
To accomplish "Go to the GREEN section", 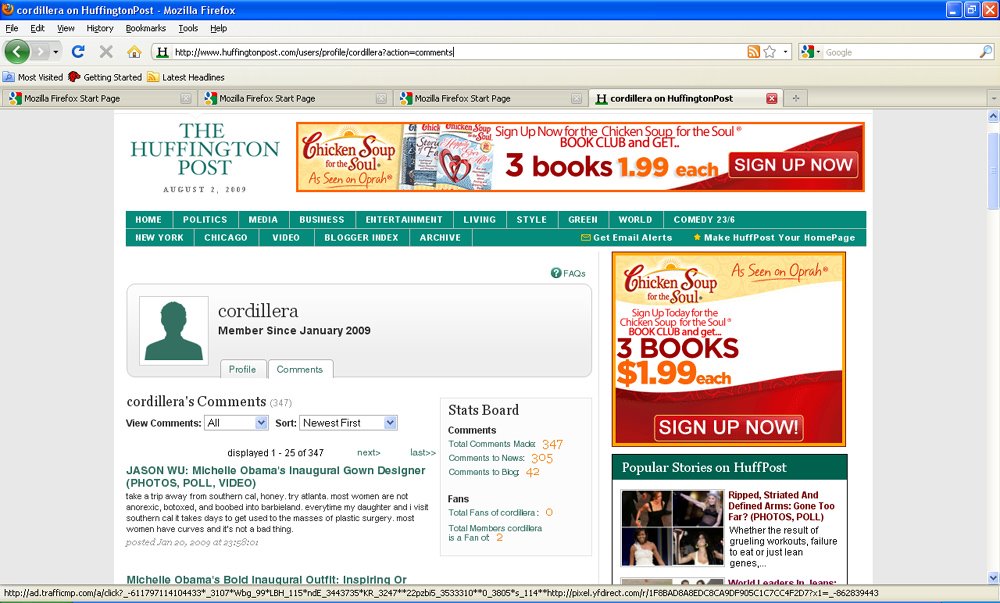I will [x=583, y=219].
